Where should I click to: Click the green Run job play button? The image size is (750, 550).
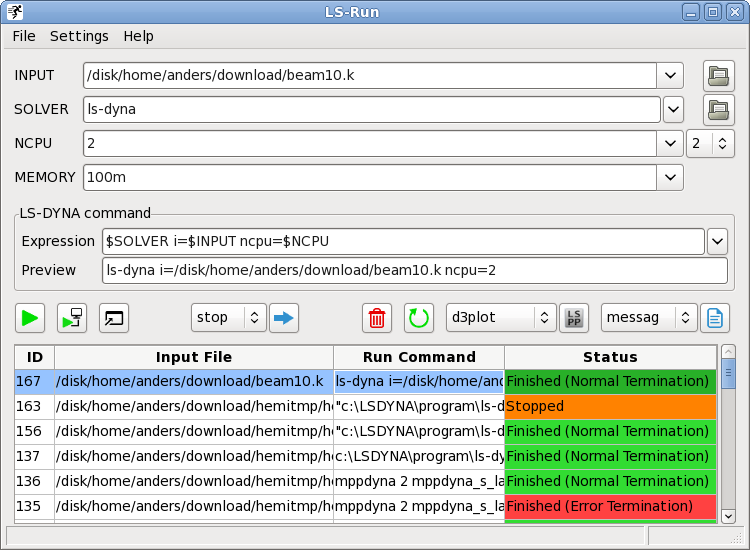[31, 318]
